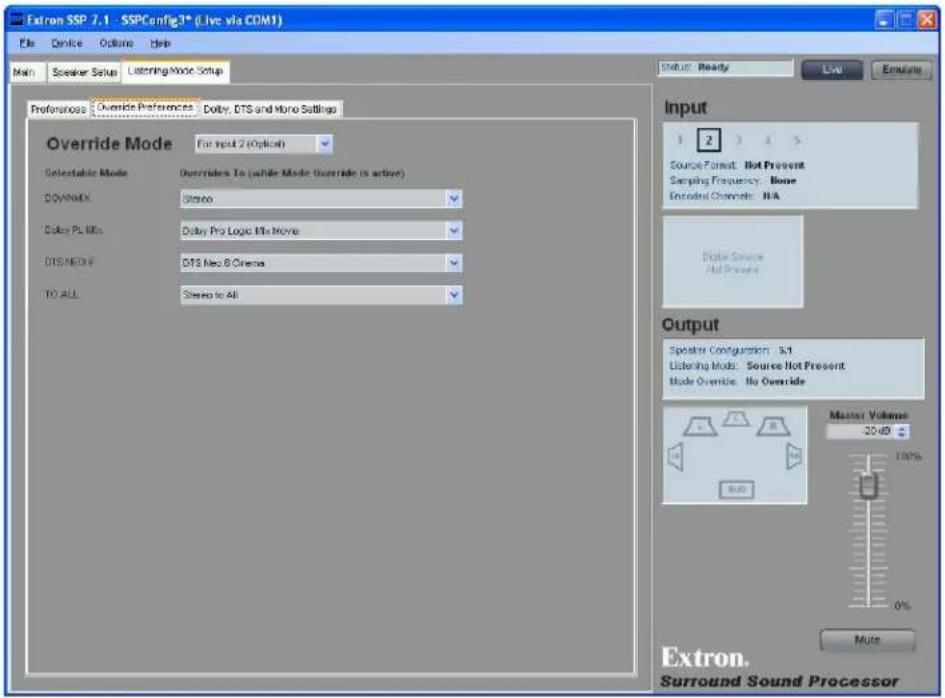
Task: Click Listening Mode Source Not Present text
Action: [757, 366]
